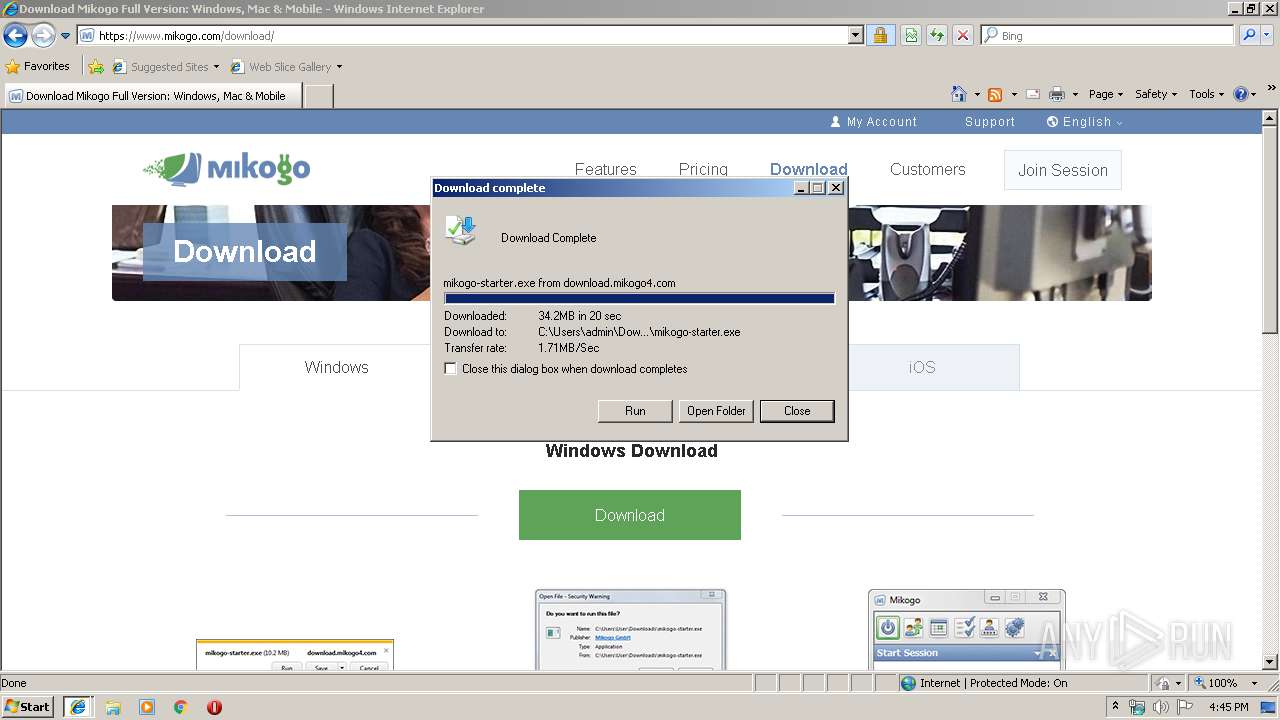Click the green Download button
The height and width of the screenshot is (720, 1280).
click(630, 515)
